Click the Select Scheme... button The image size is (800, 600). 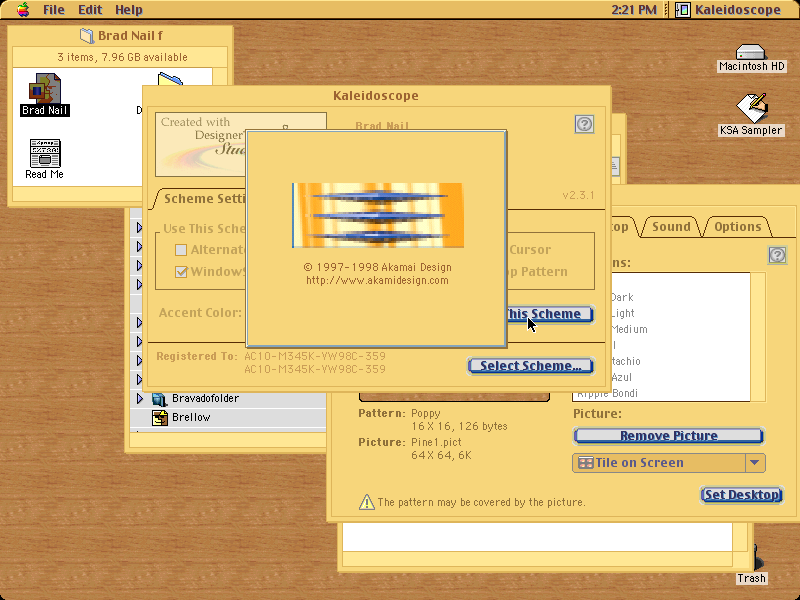point(531,366)
